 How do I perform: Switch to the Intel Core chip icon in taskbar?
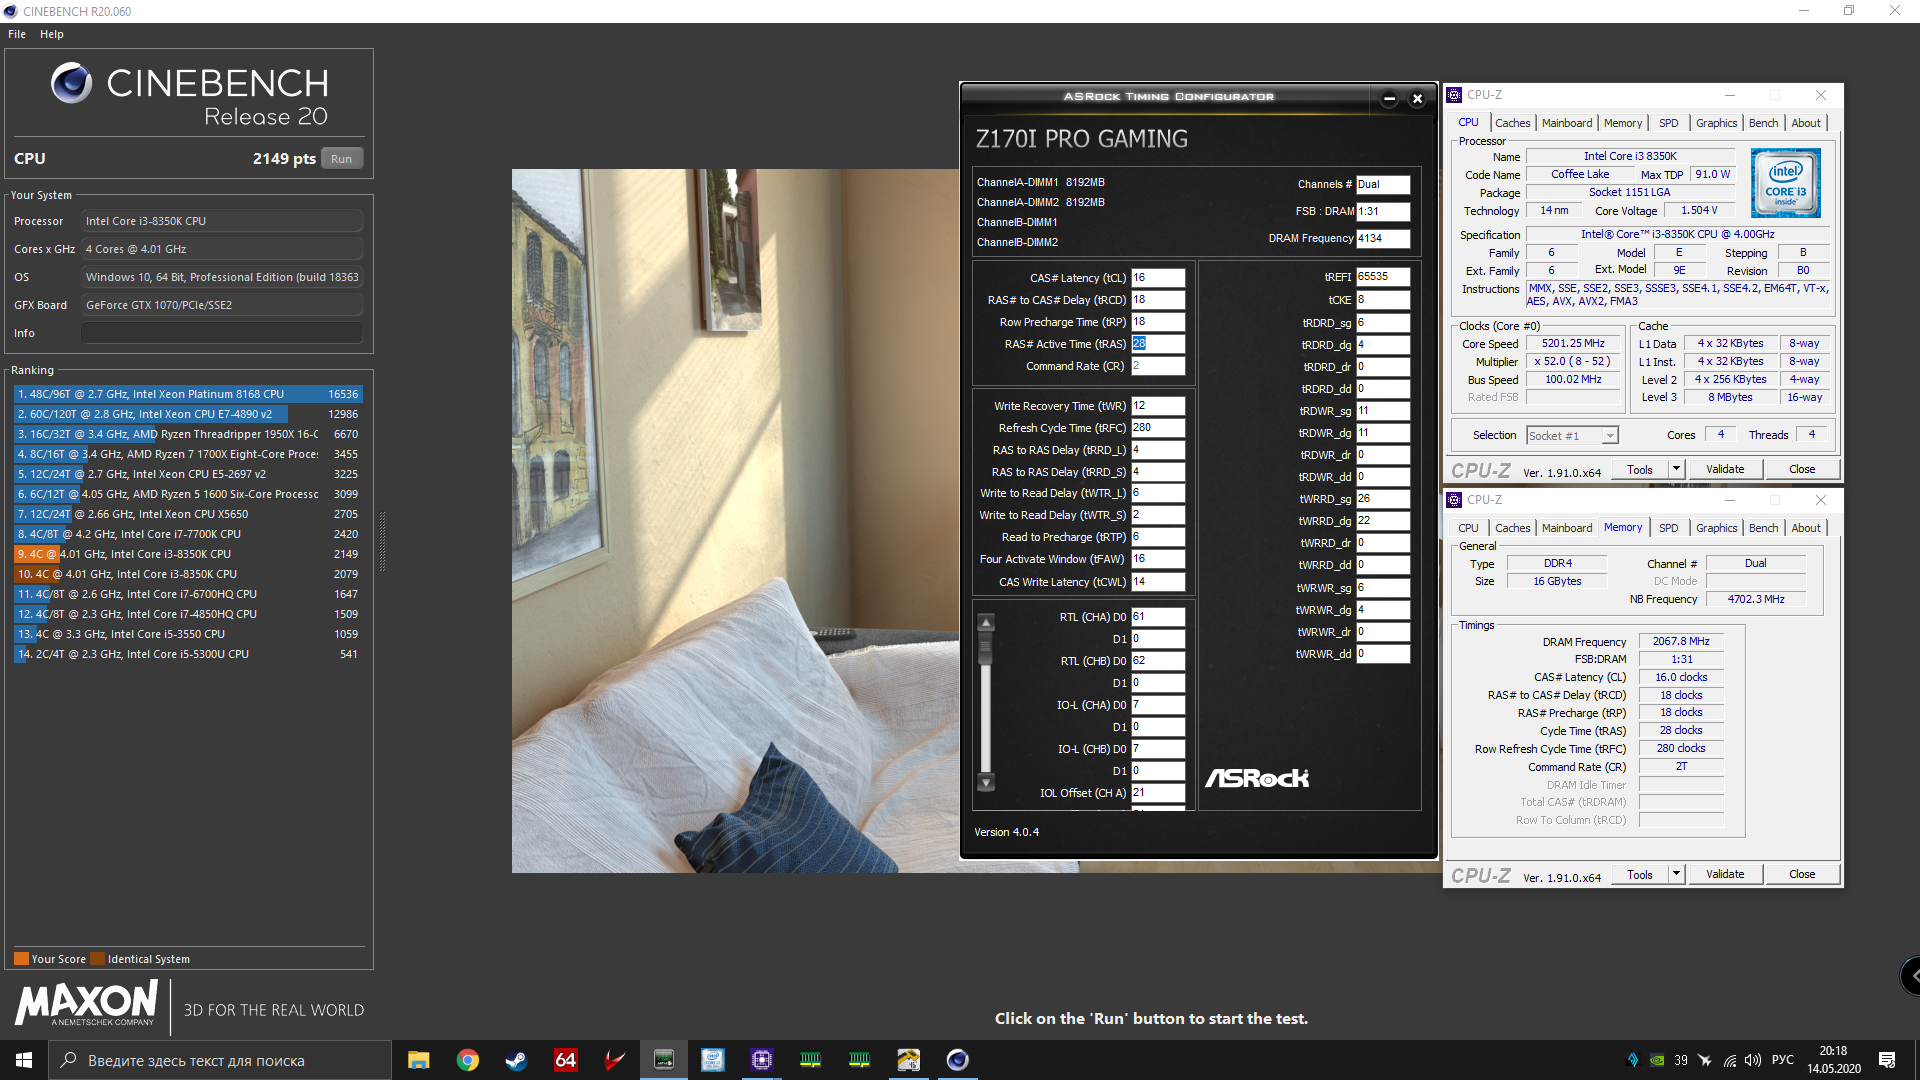point(712,1060)
